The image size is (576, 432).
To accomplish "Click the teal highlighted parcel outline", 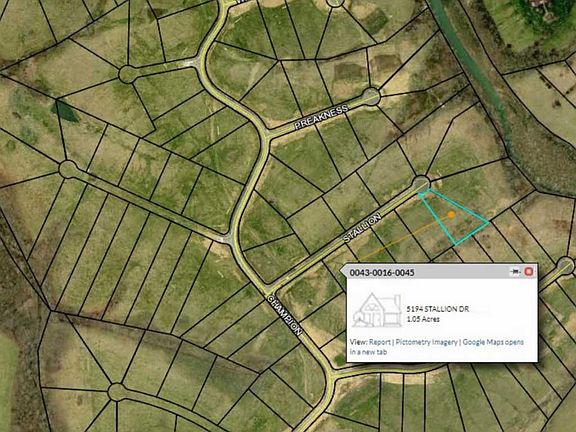I will (454, 217).
